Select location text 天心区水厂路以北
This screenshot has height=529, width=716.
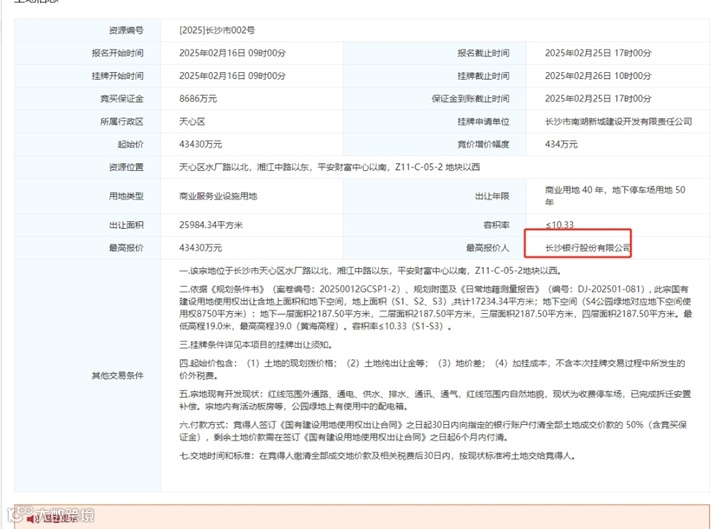click(x=214, y=167)
